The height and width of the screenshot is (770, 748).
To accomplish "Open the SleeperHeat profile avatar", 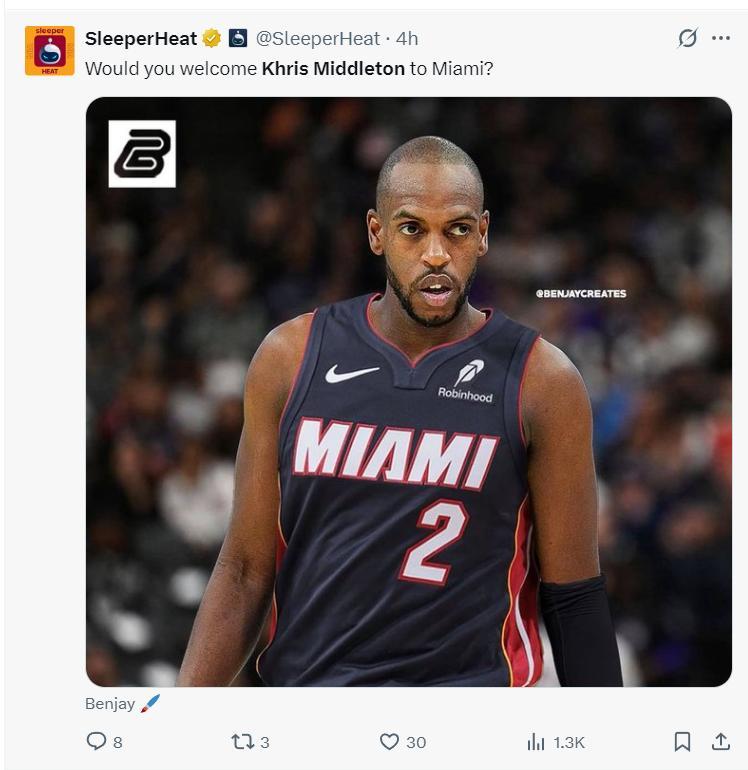I will pyautogui.click(x=50, y=51).
